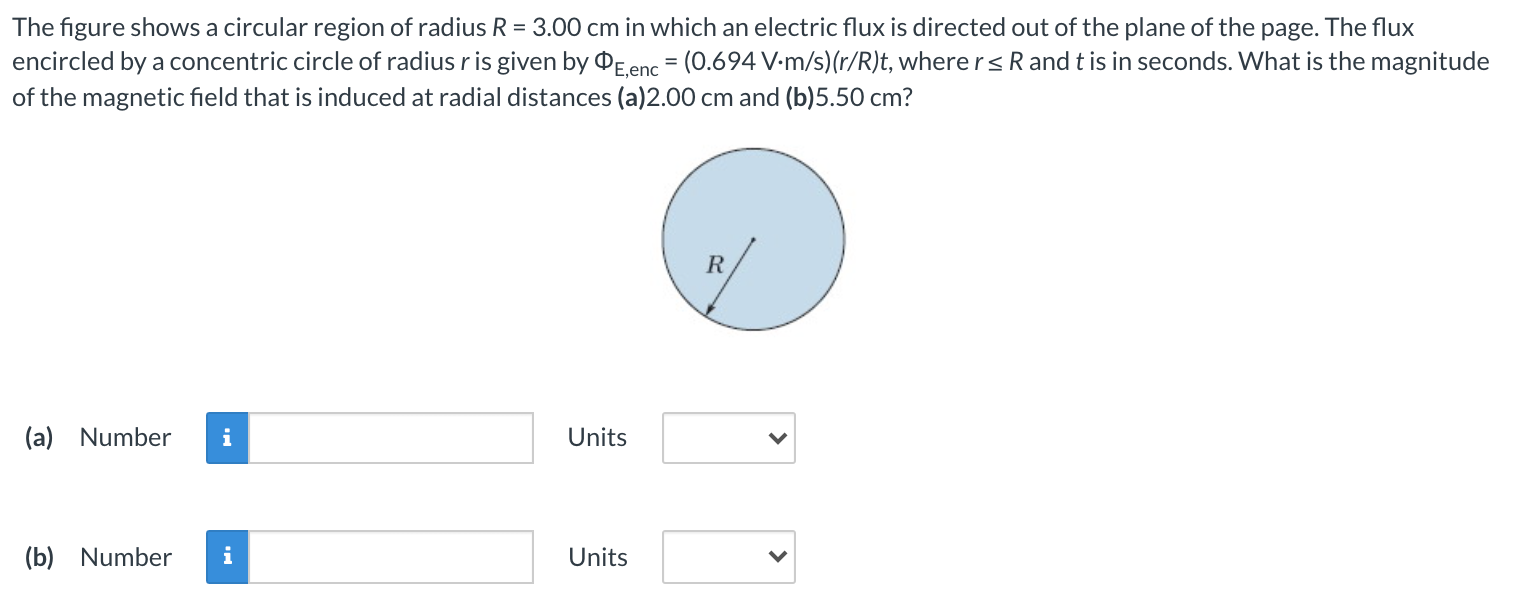Open the Units dropdown for part (a)

click(x=728, y=437)
